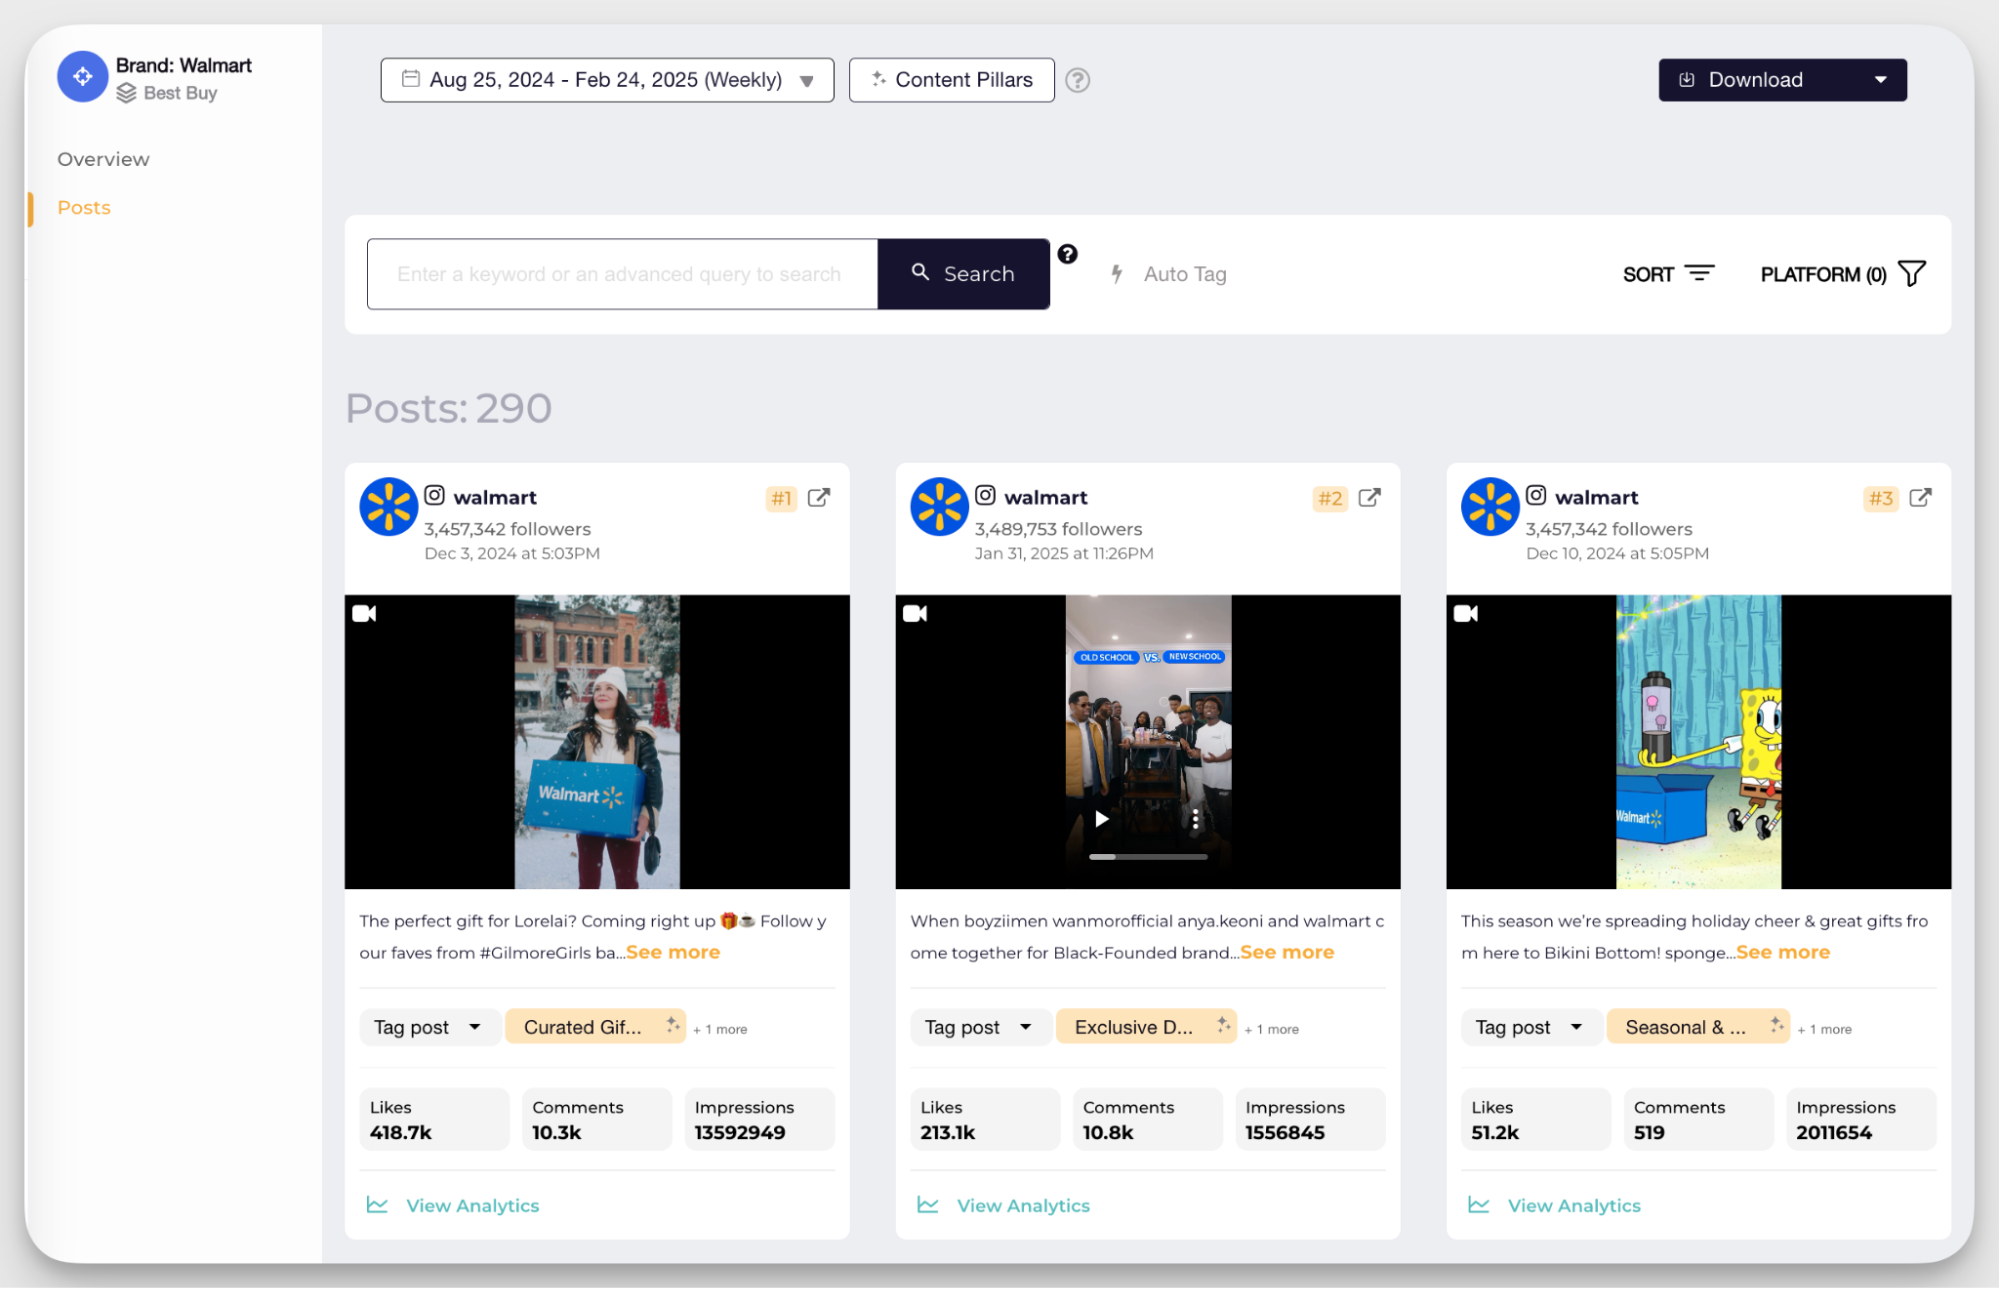
Task: Play the post #2 video
Action: 1101,819
